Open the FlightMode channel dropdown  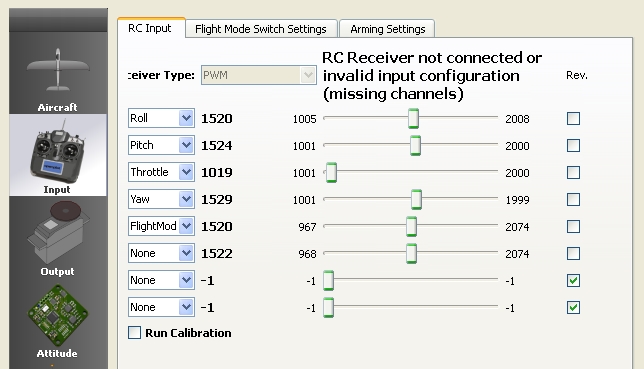point(161,226)
